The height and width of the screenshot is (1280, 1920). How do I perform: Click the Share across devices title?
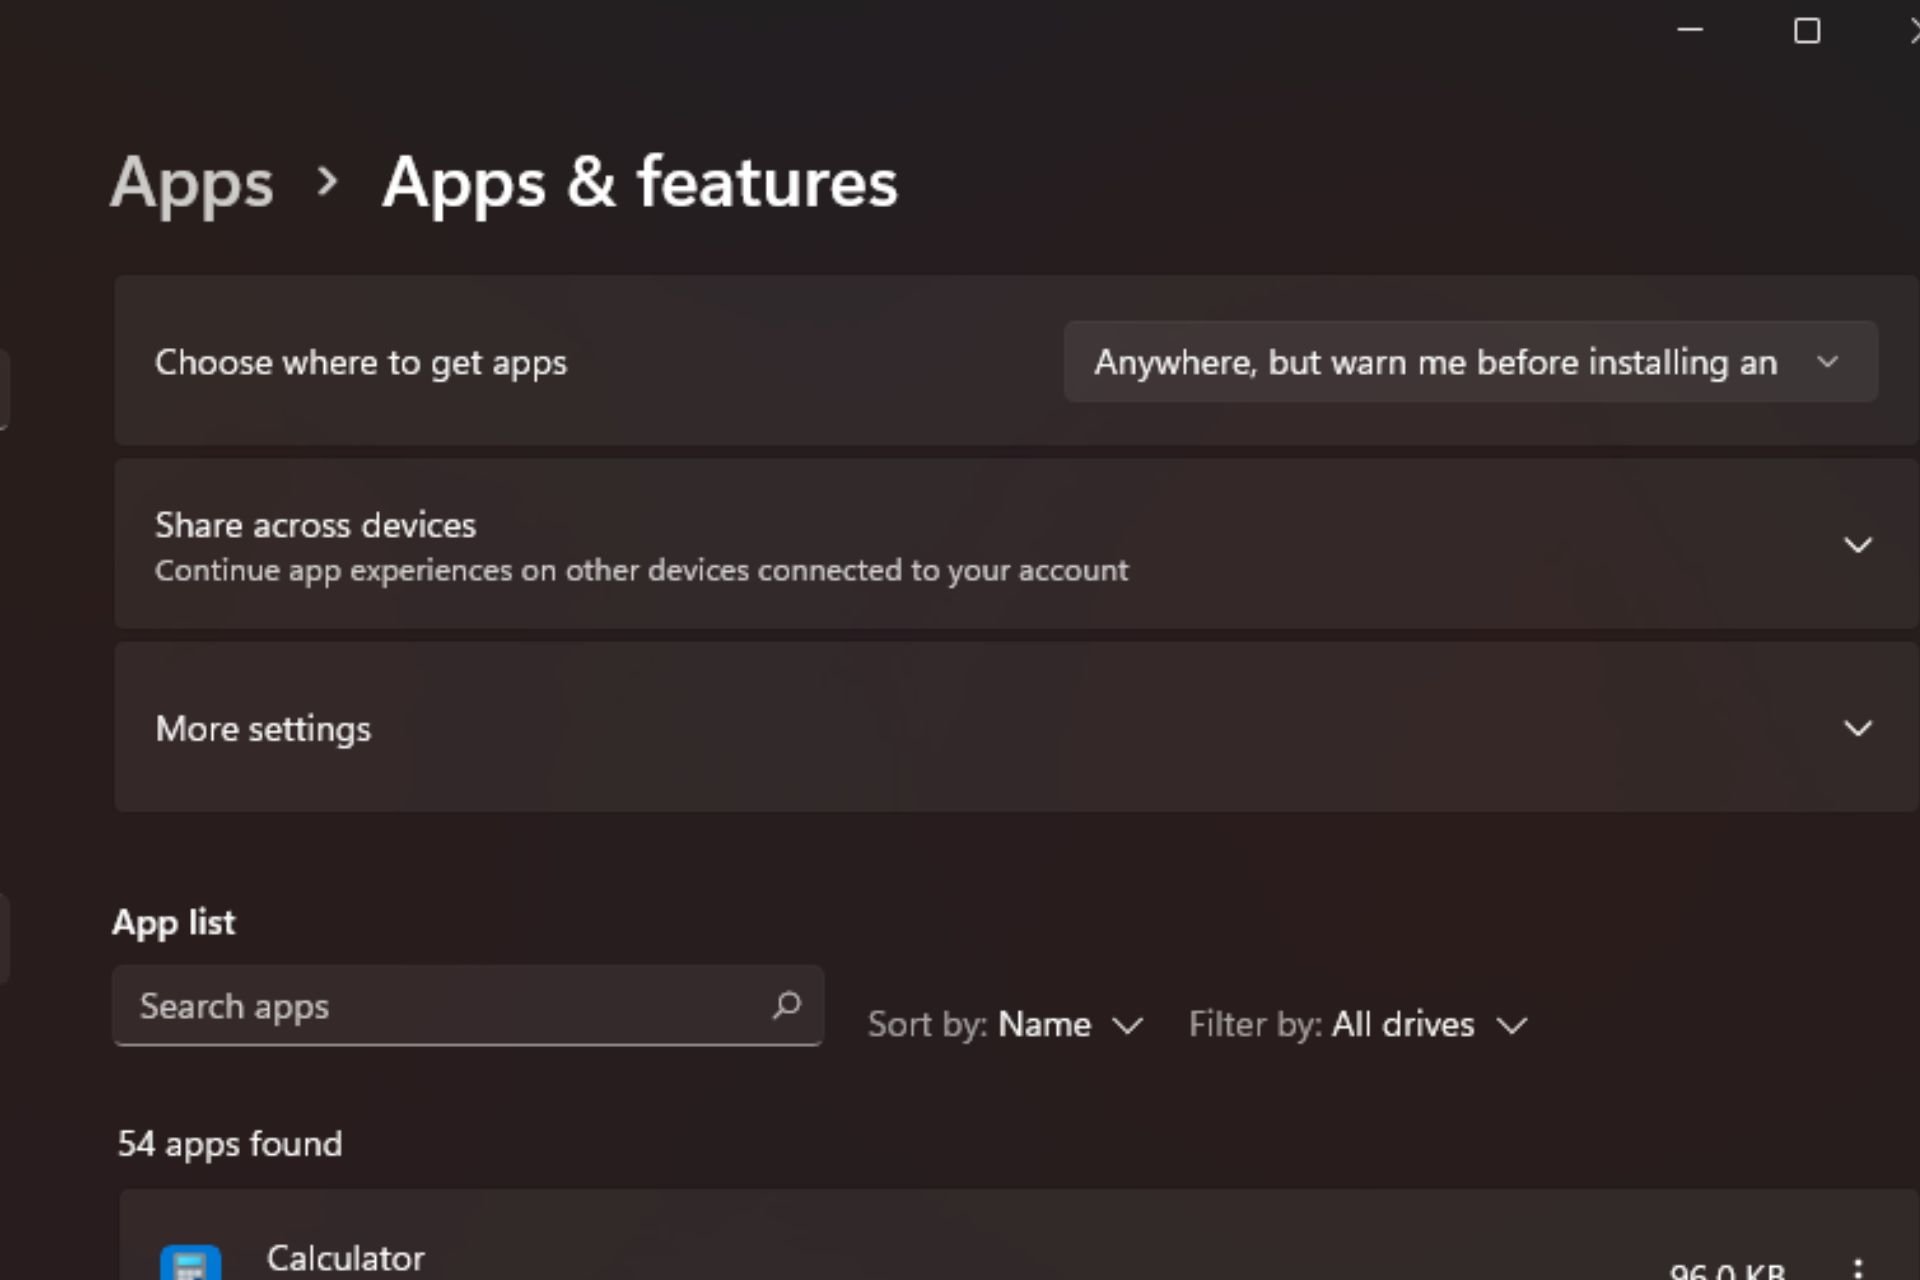(x=315, y=525)
